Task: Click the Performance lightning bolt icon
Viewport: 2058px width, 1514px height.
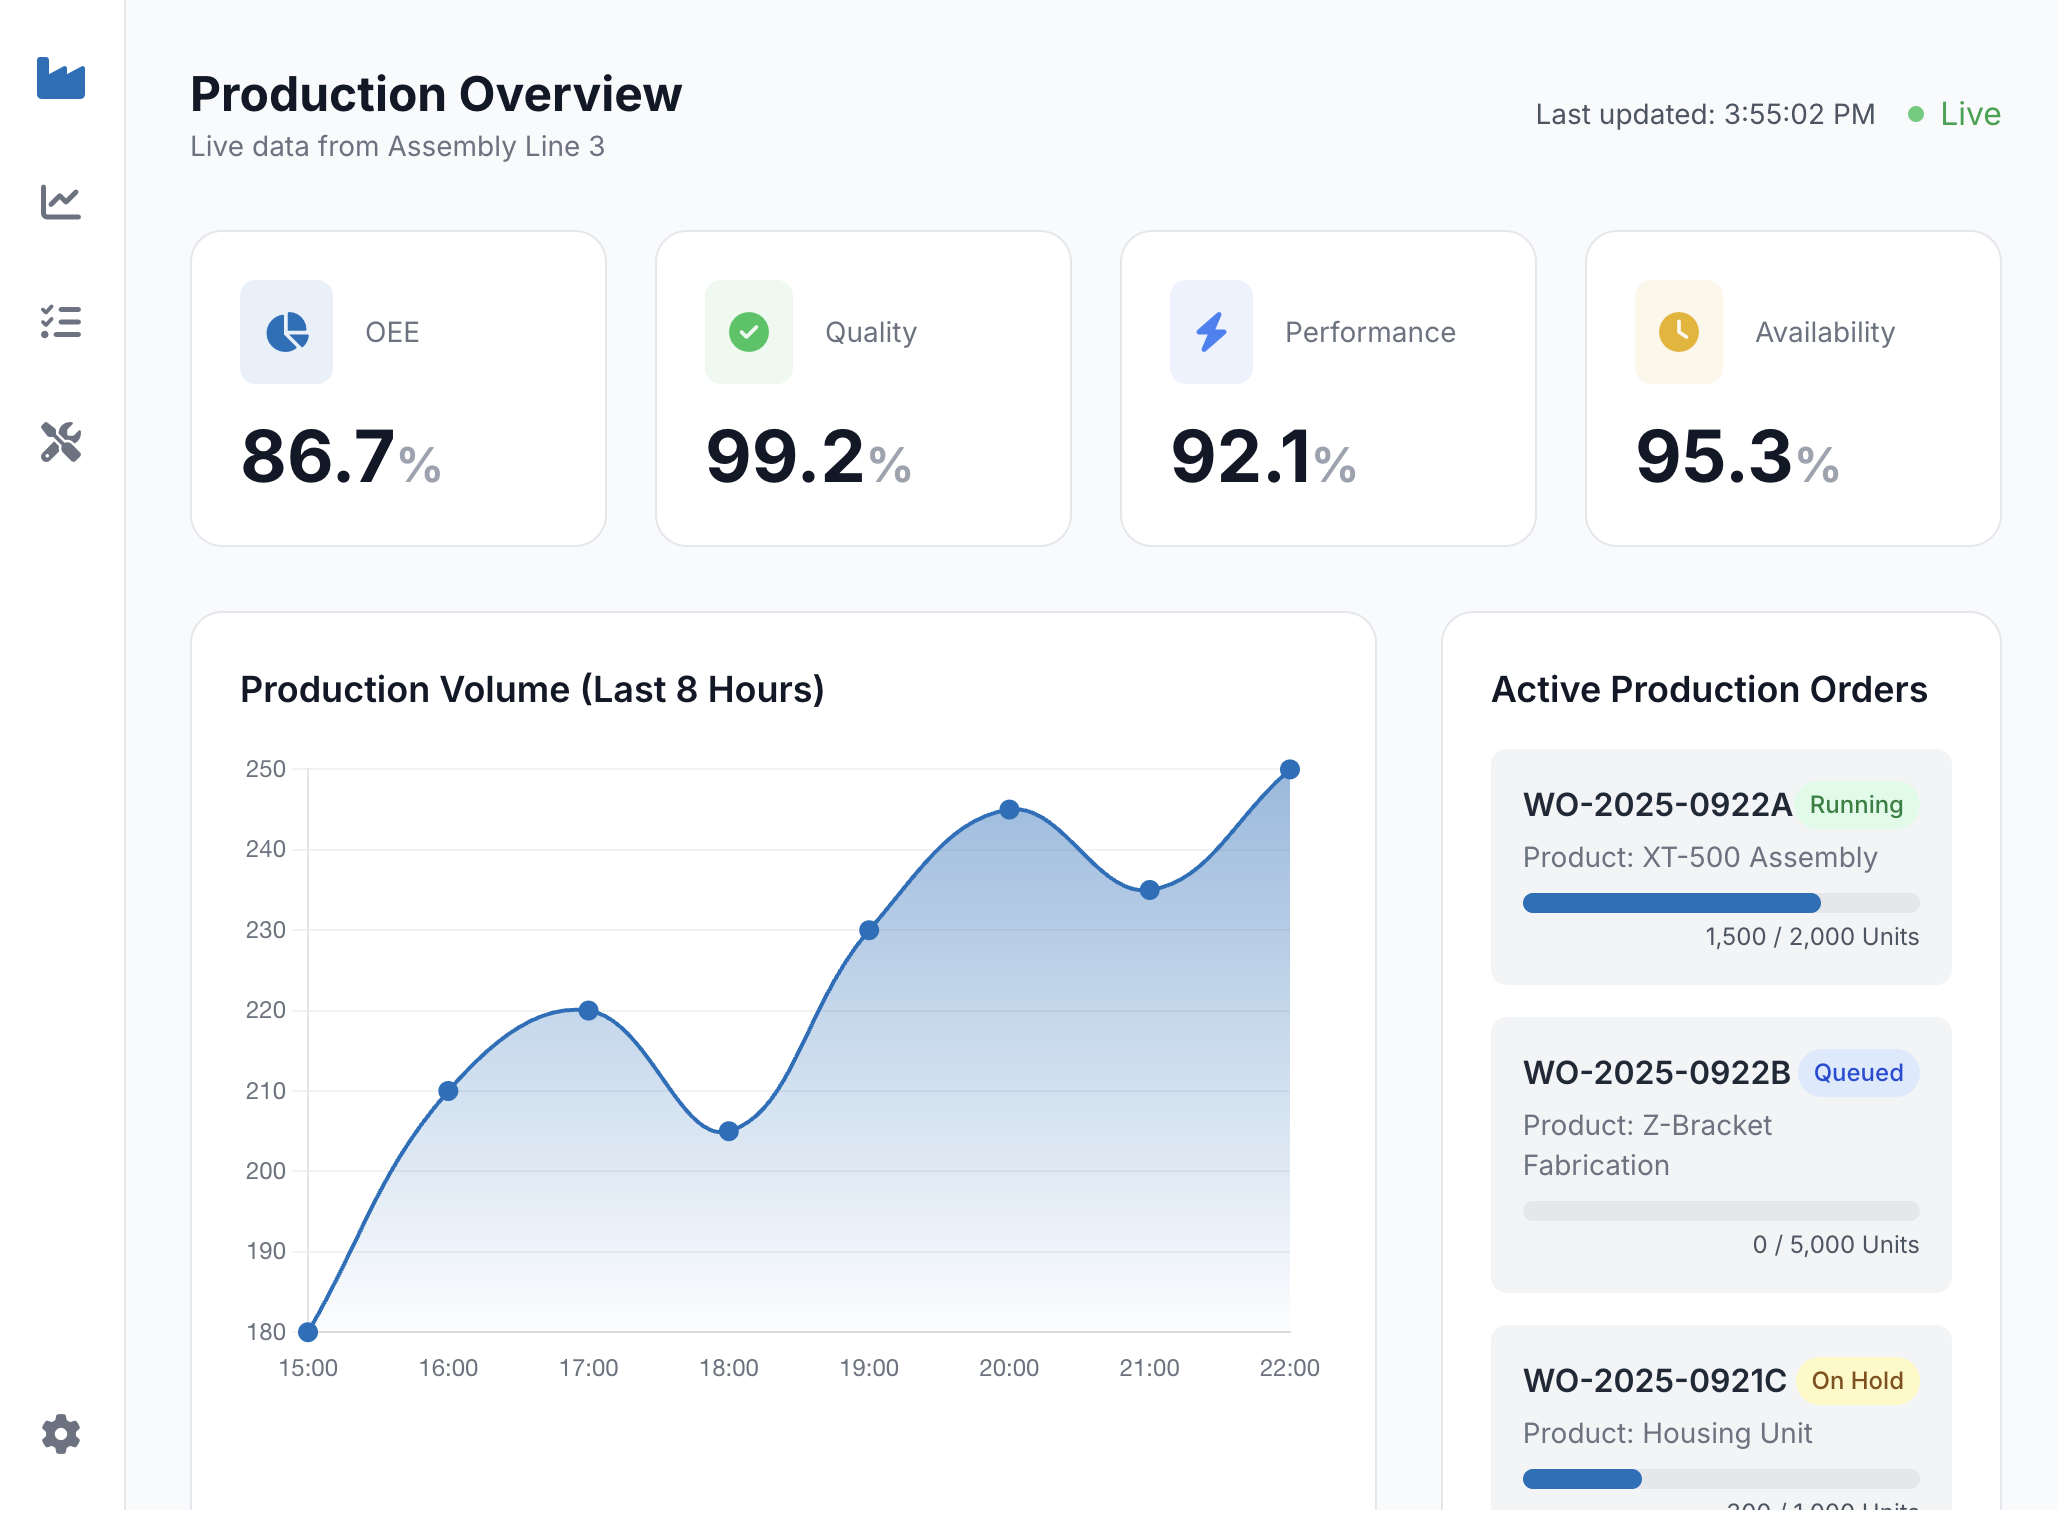Action: click(1211, 332)
